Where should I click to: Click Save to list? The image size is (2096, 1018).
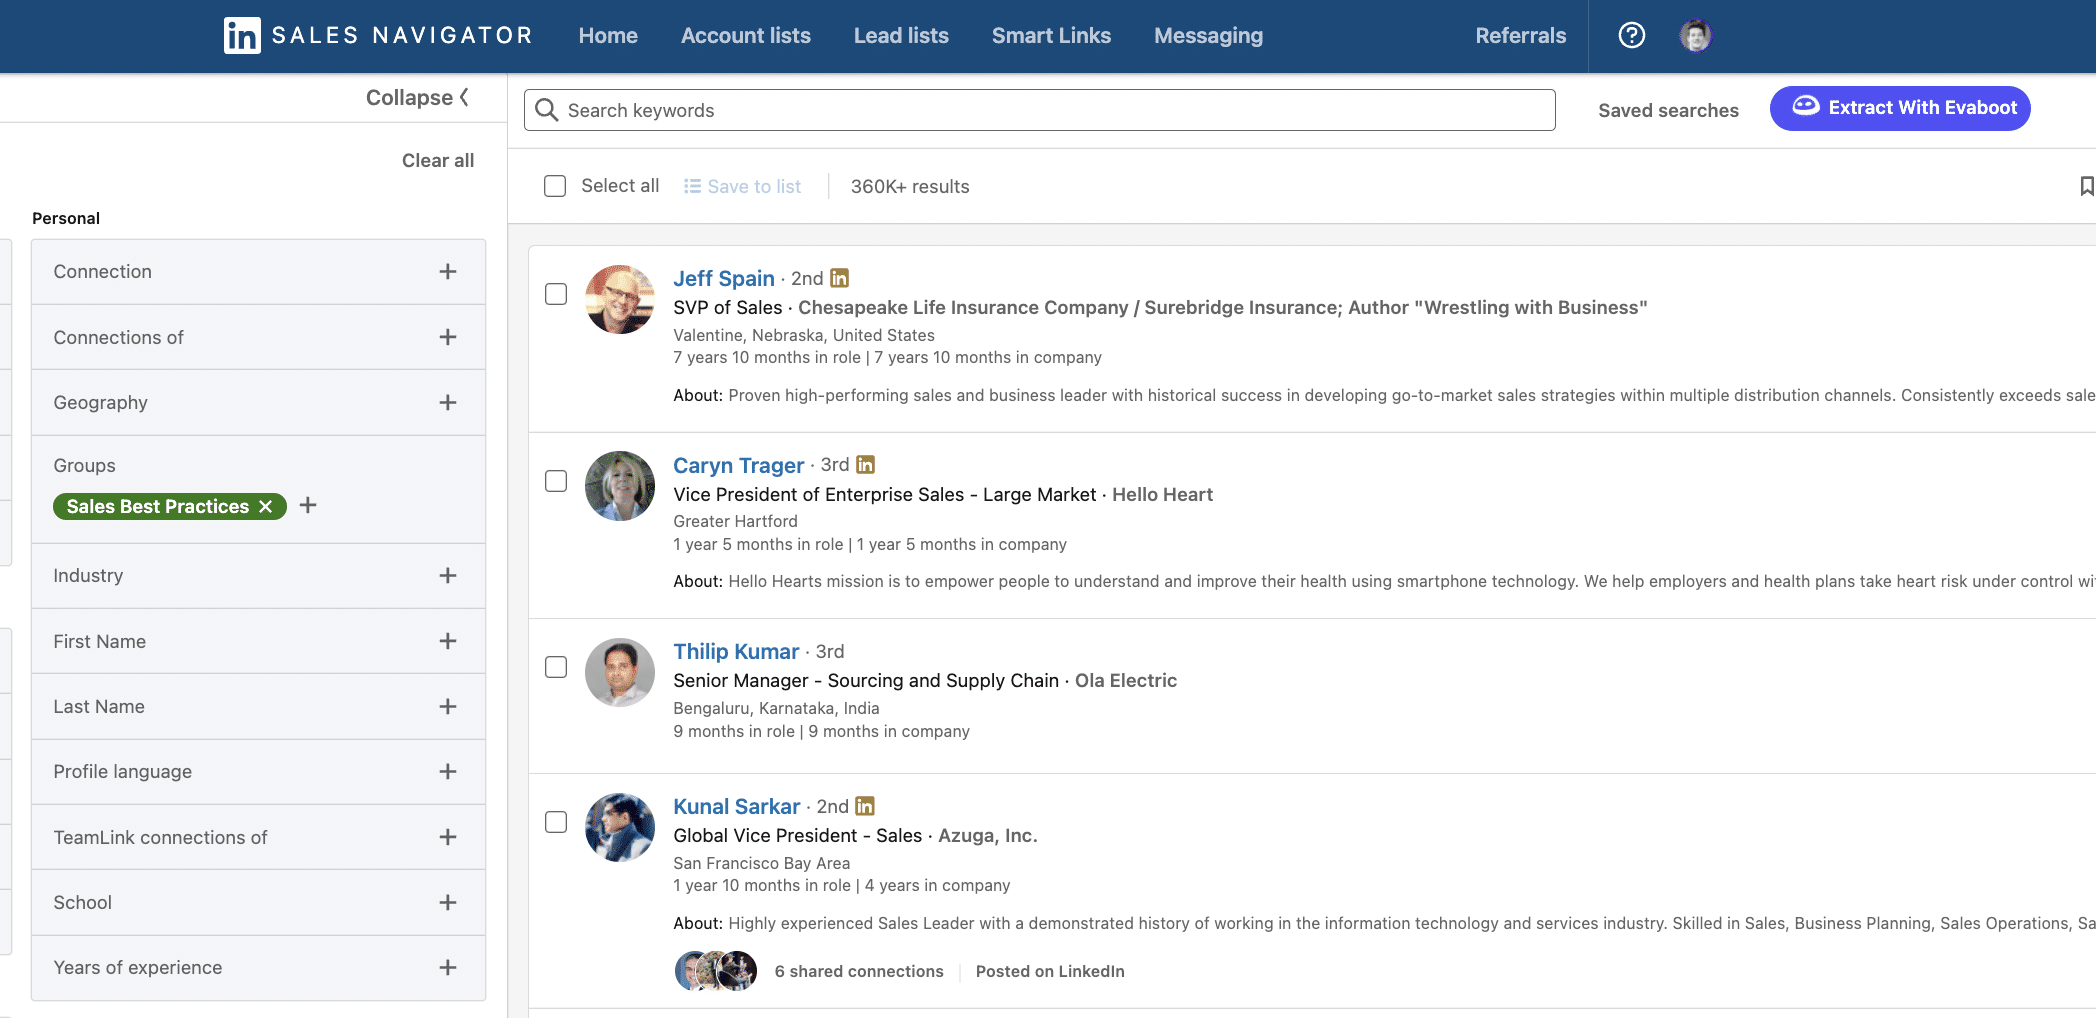point(742,187)
